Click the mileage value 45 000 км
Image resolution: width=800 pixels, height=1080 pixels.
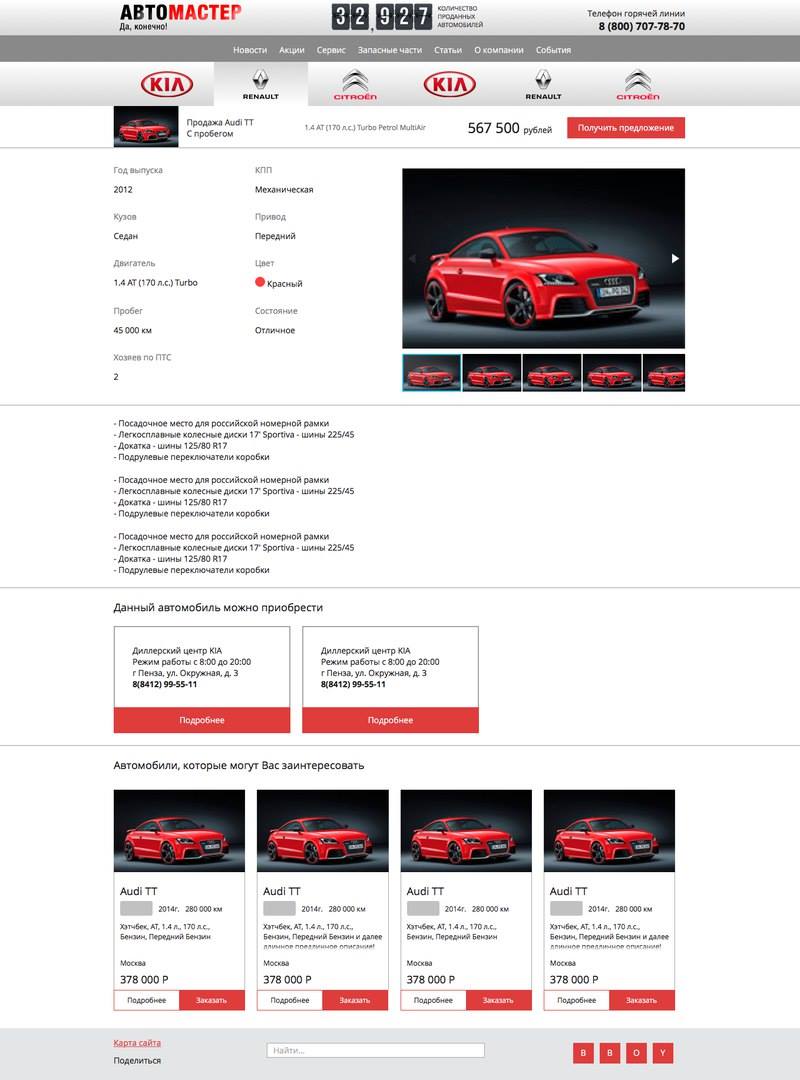click(x=132, y=330)
